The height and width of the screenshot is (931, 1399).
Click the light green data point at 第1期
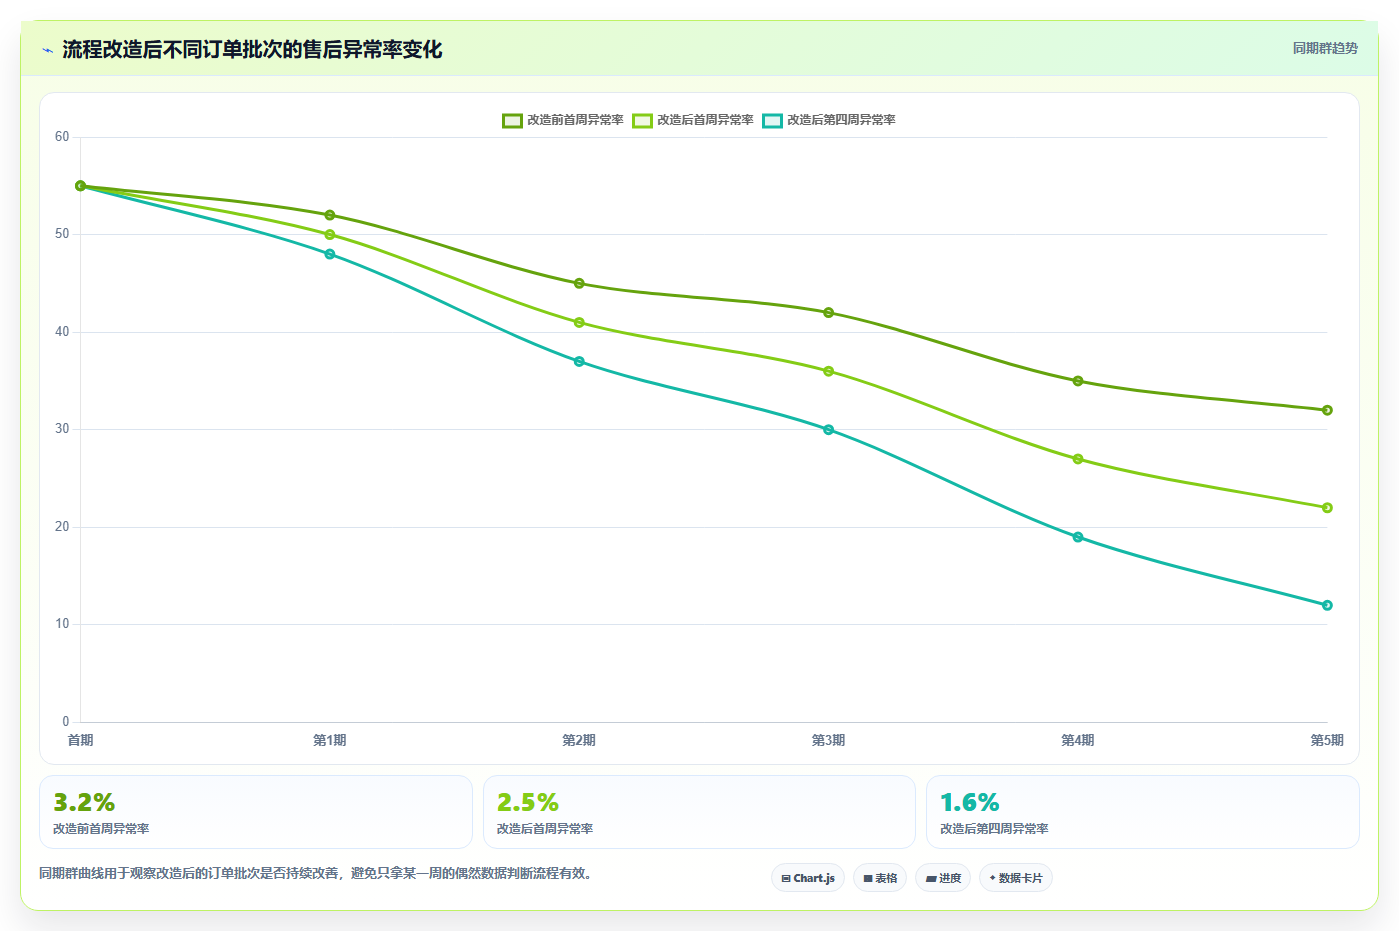[330, 235]
